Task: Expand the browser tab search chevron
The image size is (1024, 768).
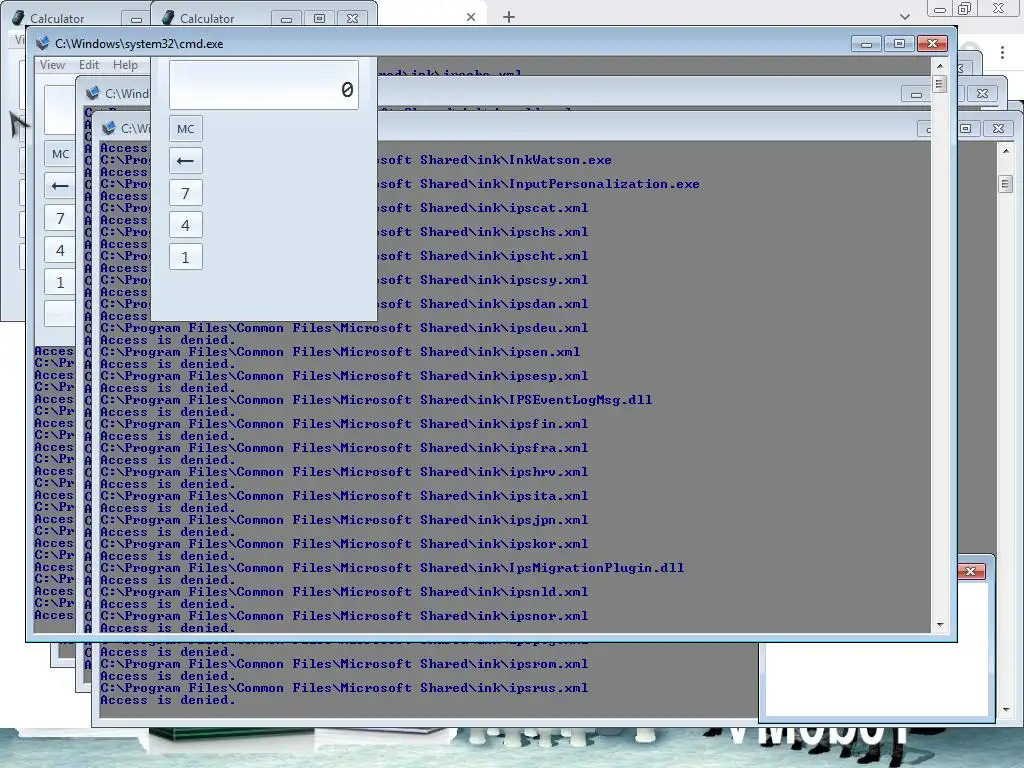Action: (x=904, y=17)
